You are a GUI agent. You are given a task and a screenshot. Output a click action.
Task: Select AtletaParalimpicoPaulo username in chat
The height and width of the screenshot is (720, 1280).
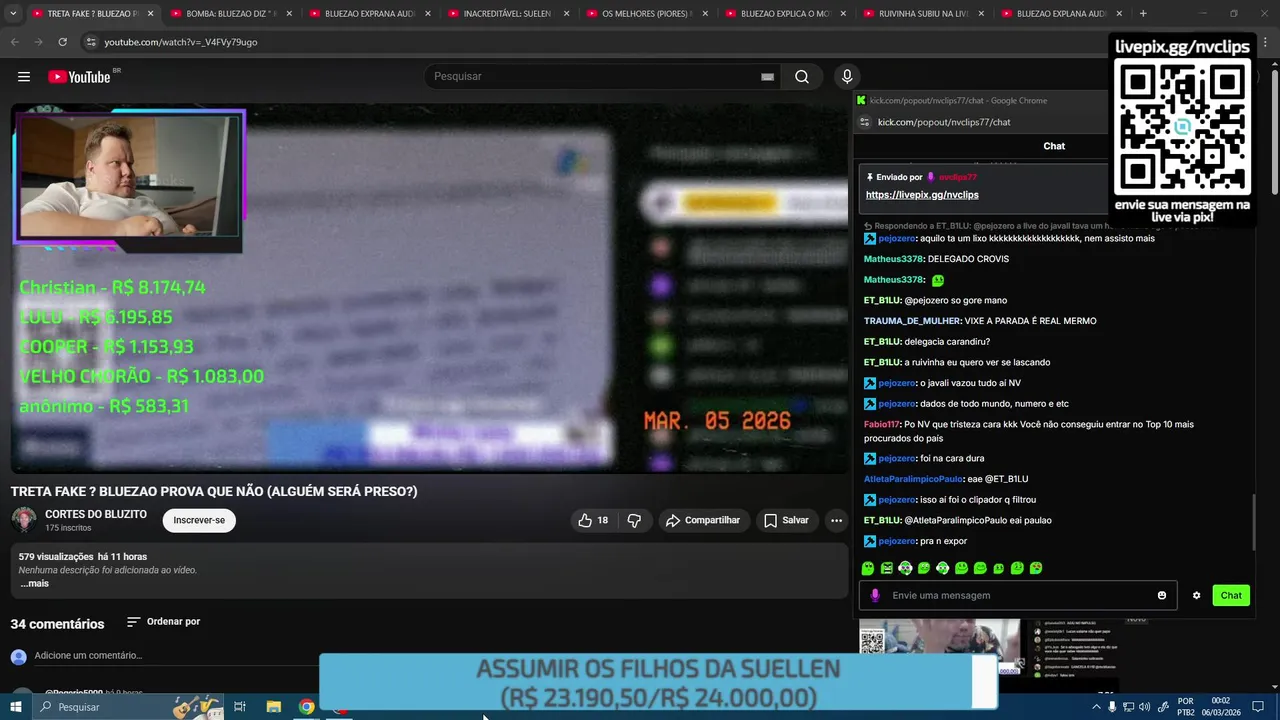[913, 479]
